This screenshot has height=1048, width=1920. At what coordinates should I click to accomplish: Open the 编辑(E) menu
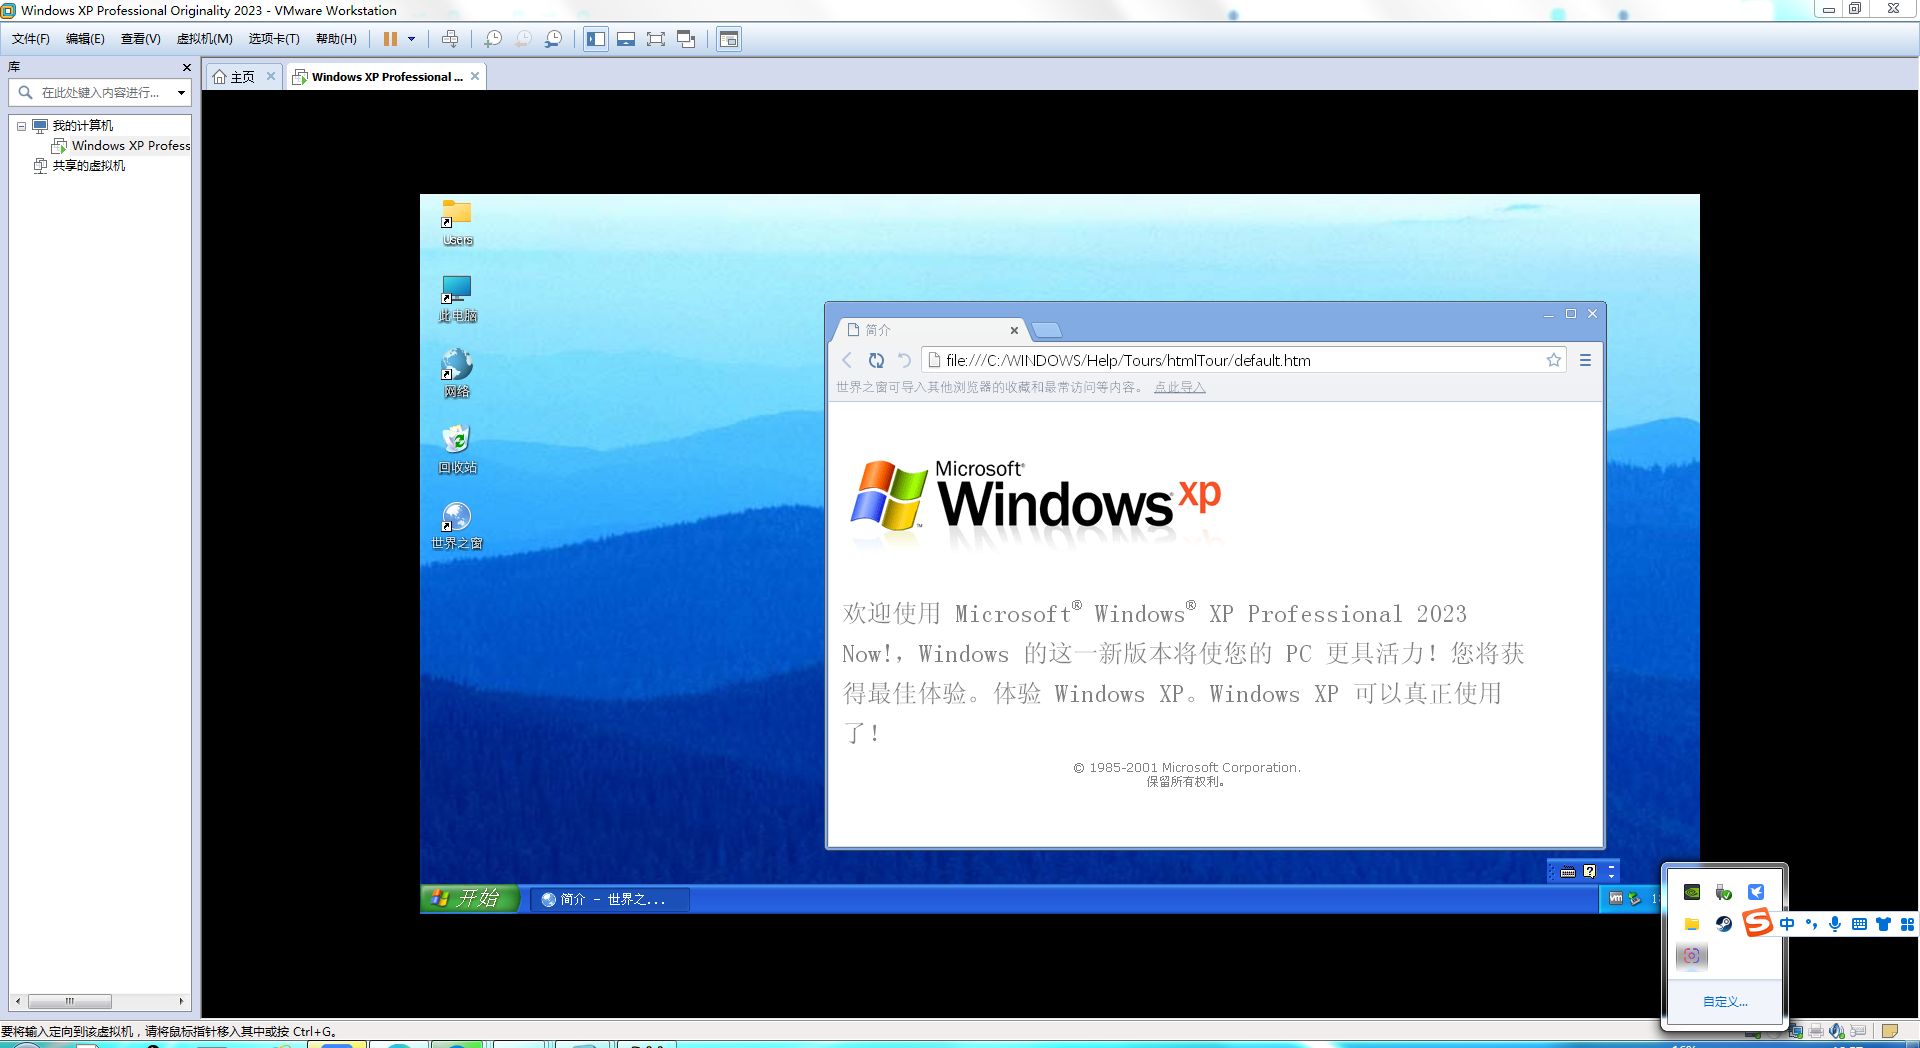click(x=85, y=39)
